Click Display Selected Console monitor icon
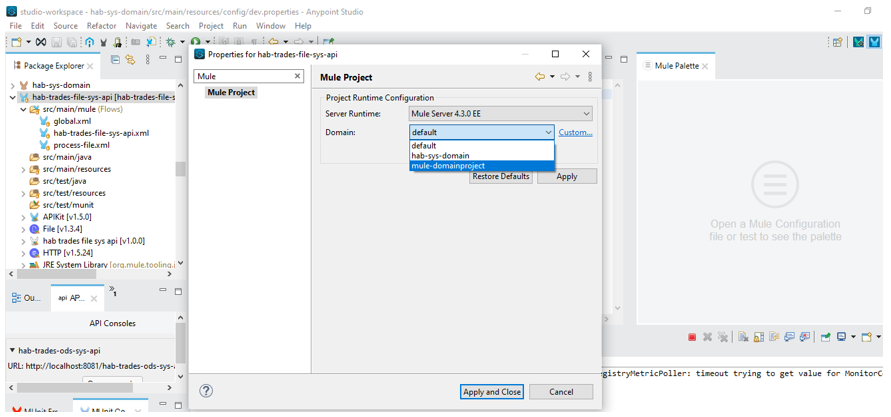 point(842,337)
